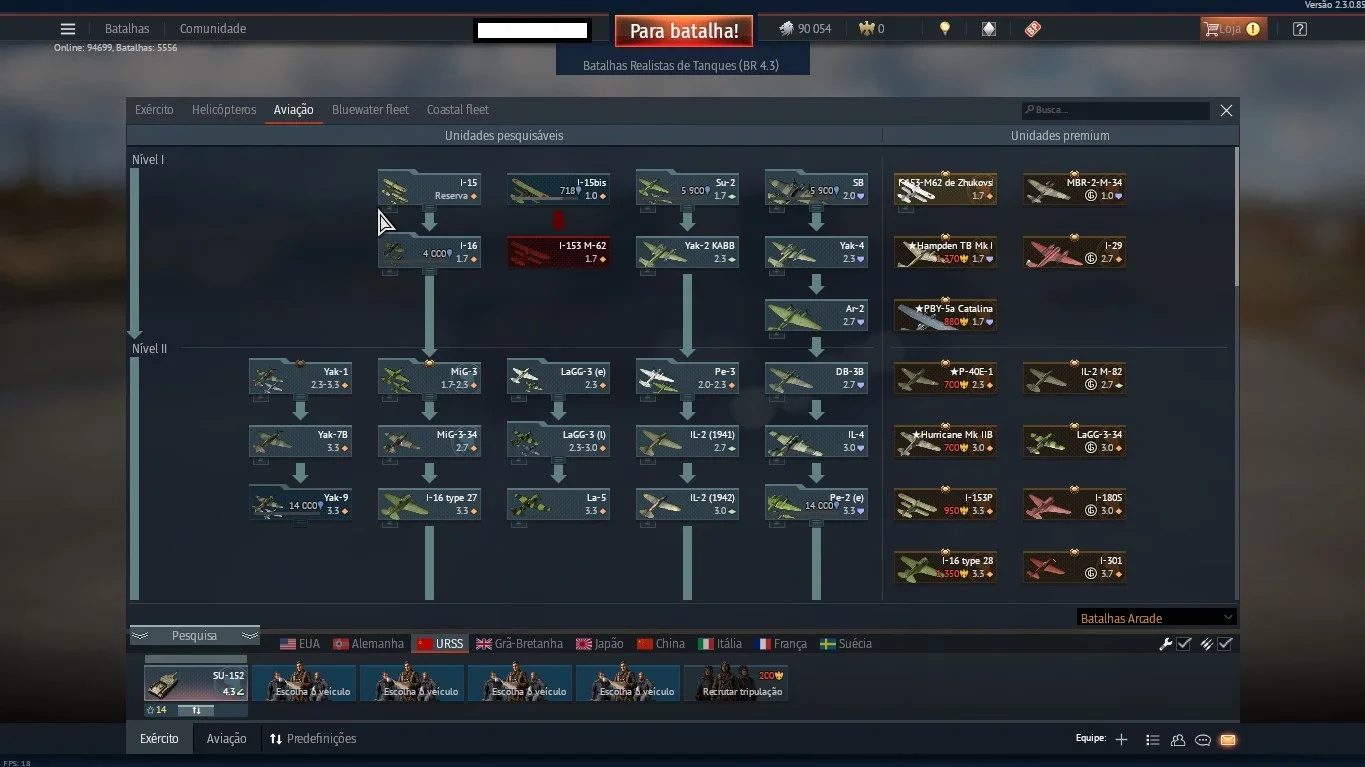
Task: Select the Alemanha flag nation
Action: [368, 644]
